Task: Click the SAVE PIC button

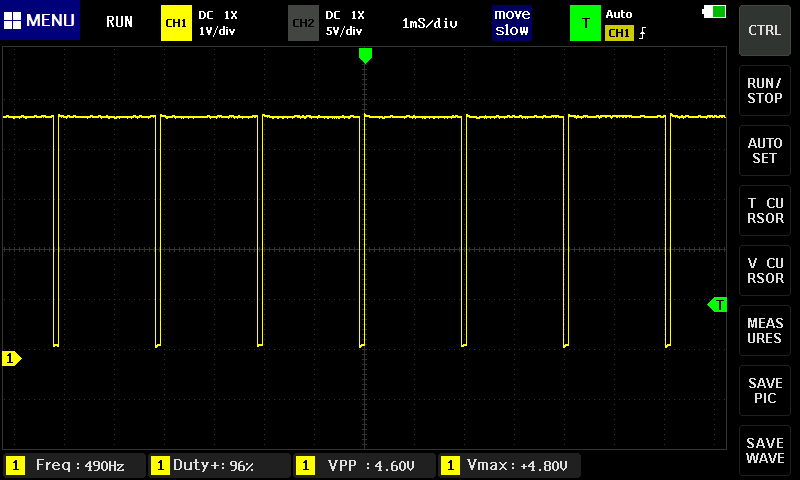Action: (765, 391)
